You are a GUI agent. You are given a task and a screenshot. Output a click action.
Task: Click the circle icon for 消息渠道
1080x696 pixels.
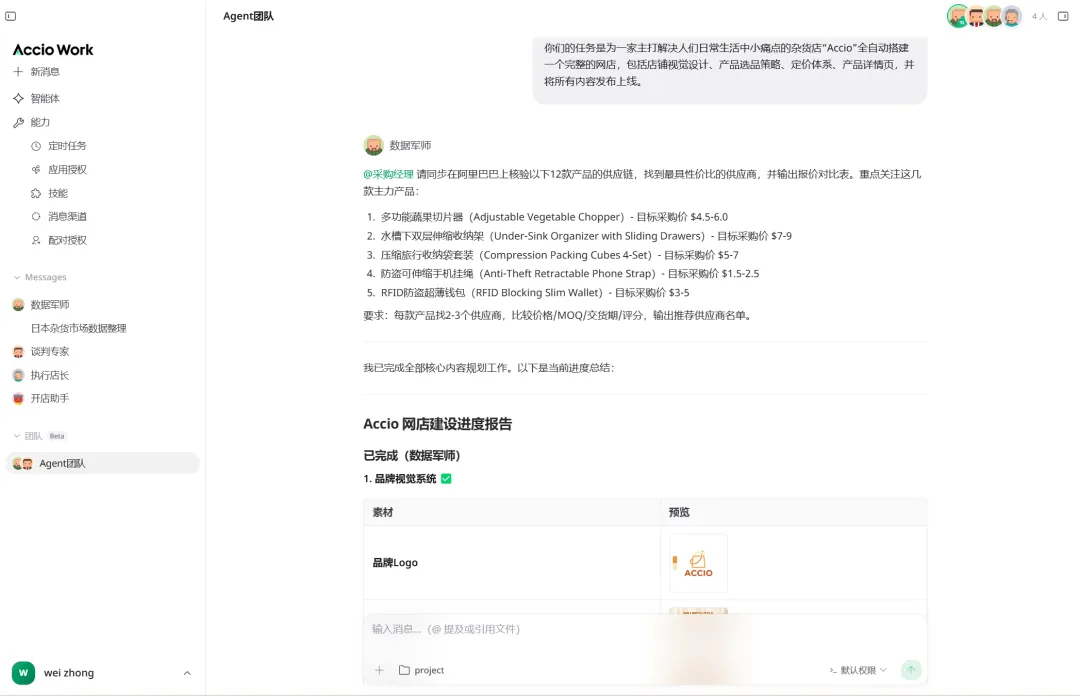pos(36,216)
